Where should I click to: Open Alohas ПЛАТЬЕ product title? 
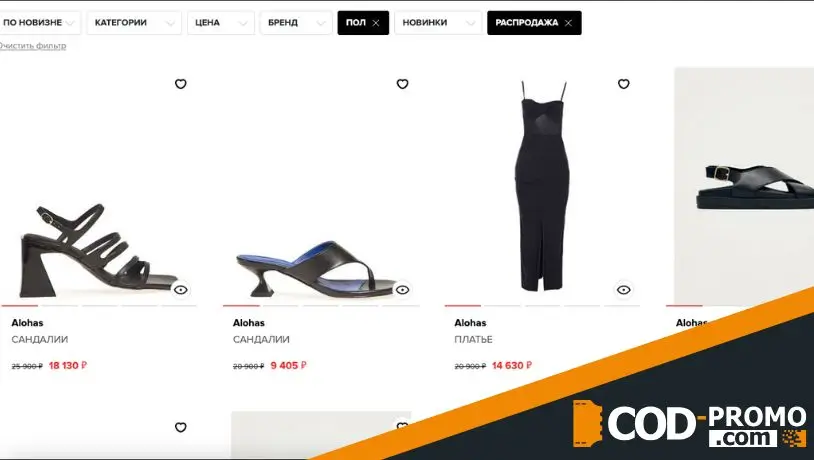click(473, 340)
